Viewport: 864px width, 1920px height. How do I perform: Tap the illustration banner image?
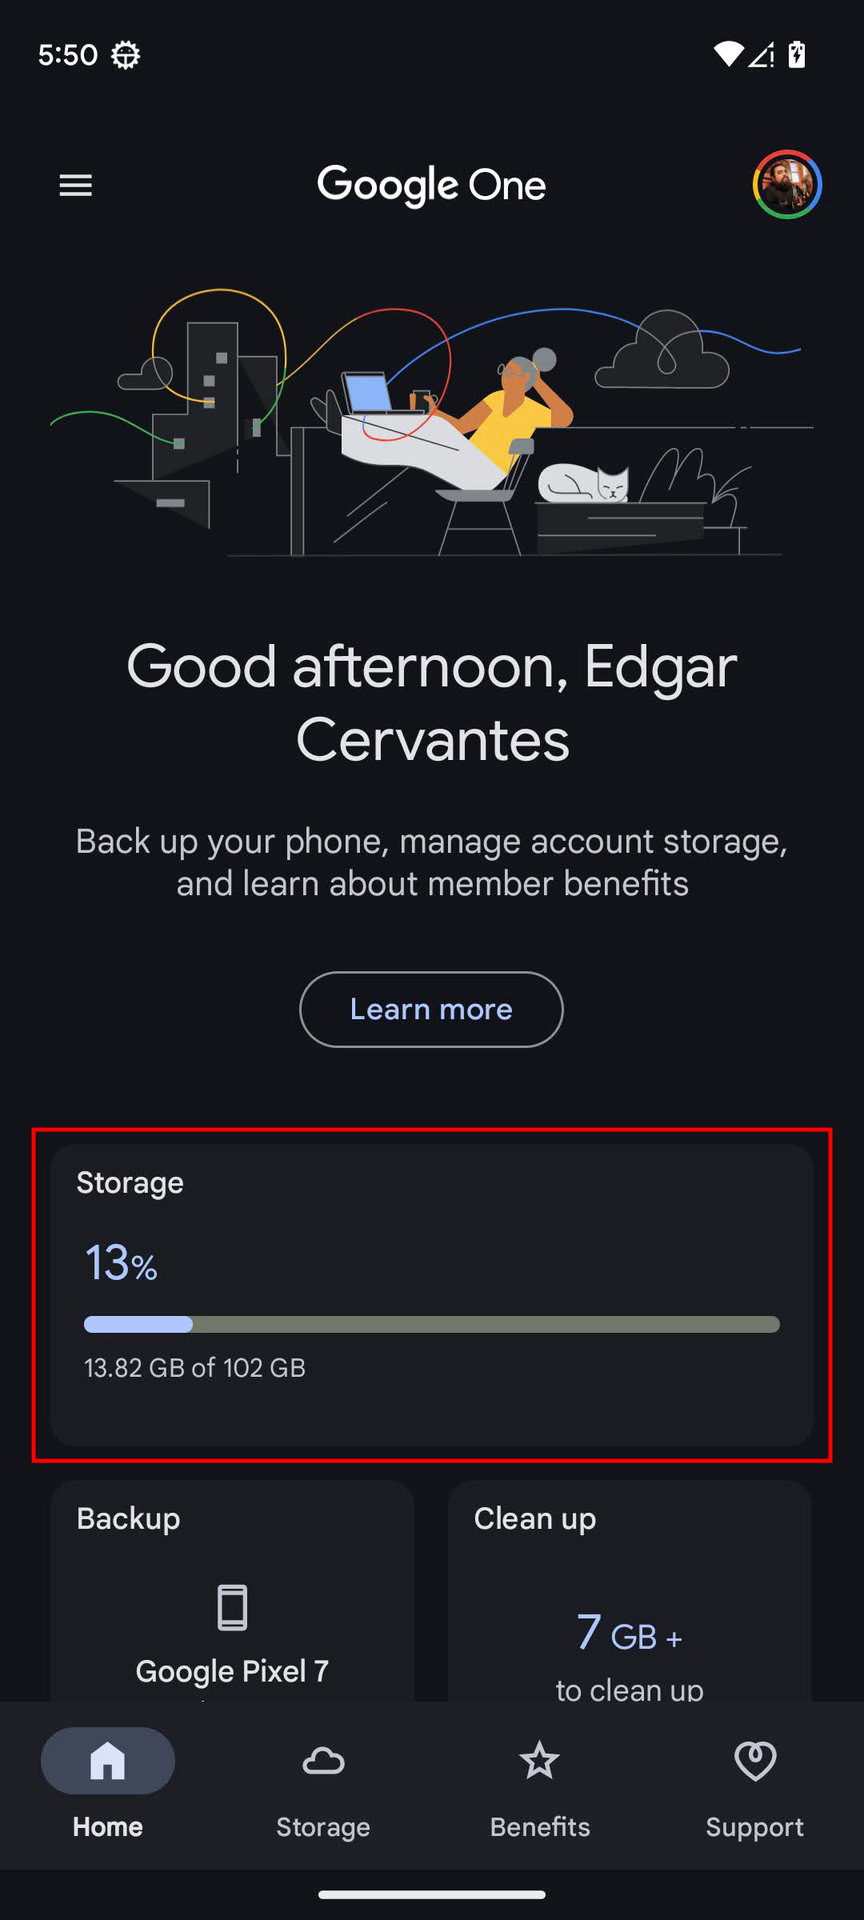pyautogui.click(x=432, y=420)
